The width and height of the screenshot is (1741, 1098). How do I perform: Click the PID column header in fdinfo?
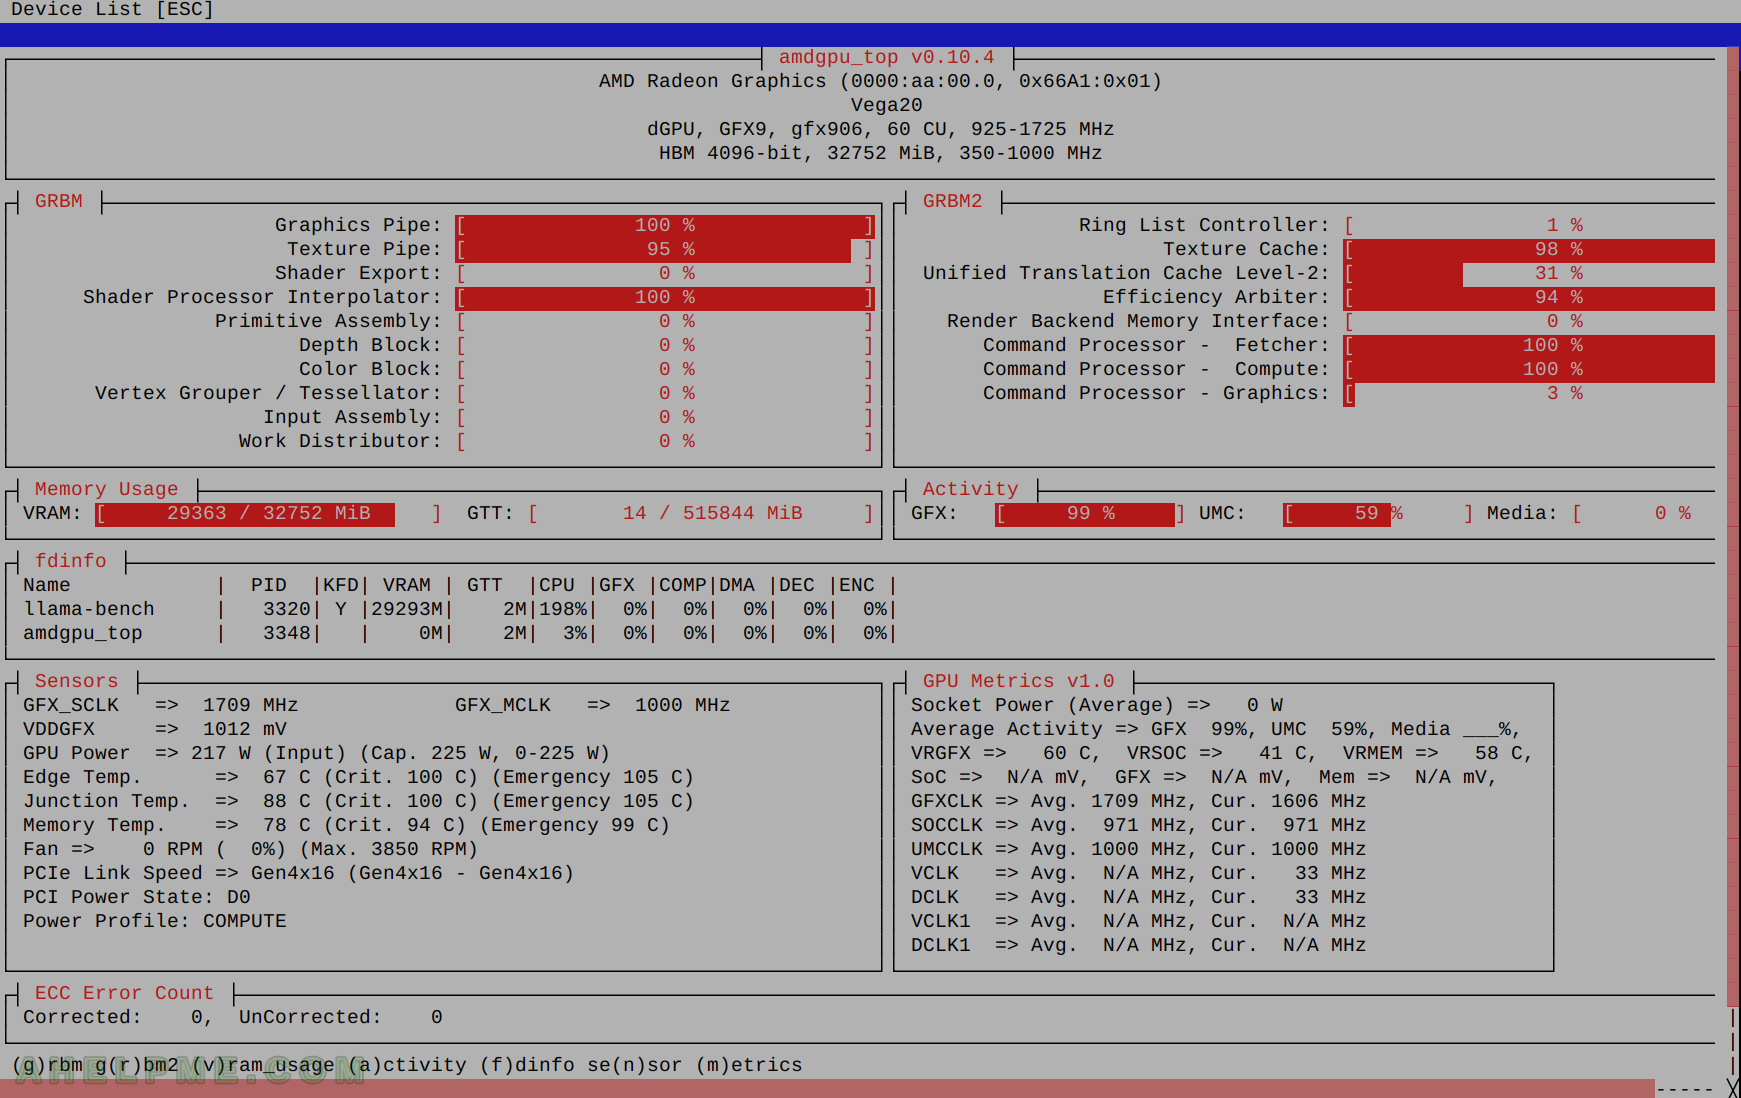tap(268, 585)
